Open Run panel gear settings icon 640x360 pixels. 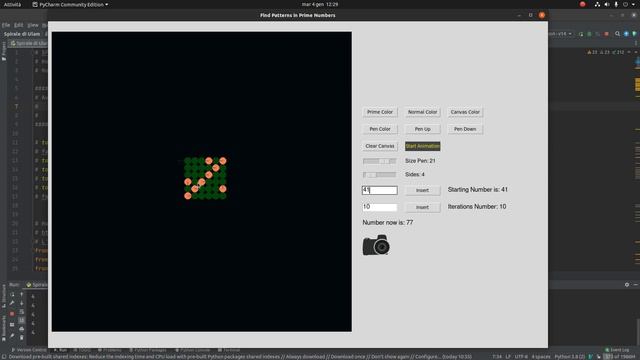[627, 285]
